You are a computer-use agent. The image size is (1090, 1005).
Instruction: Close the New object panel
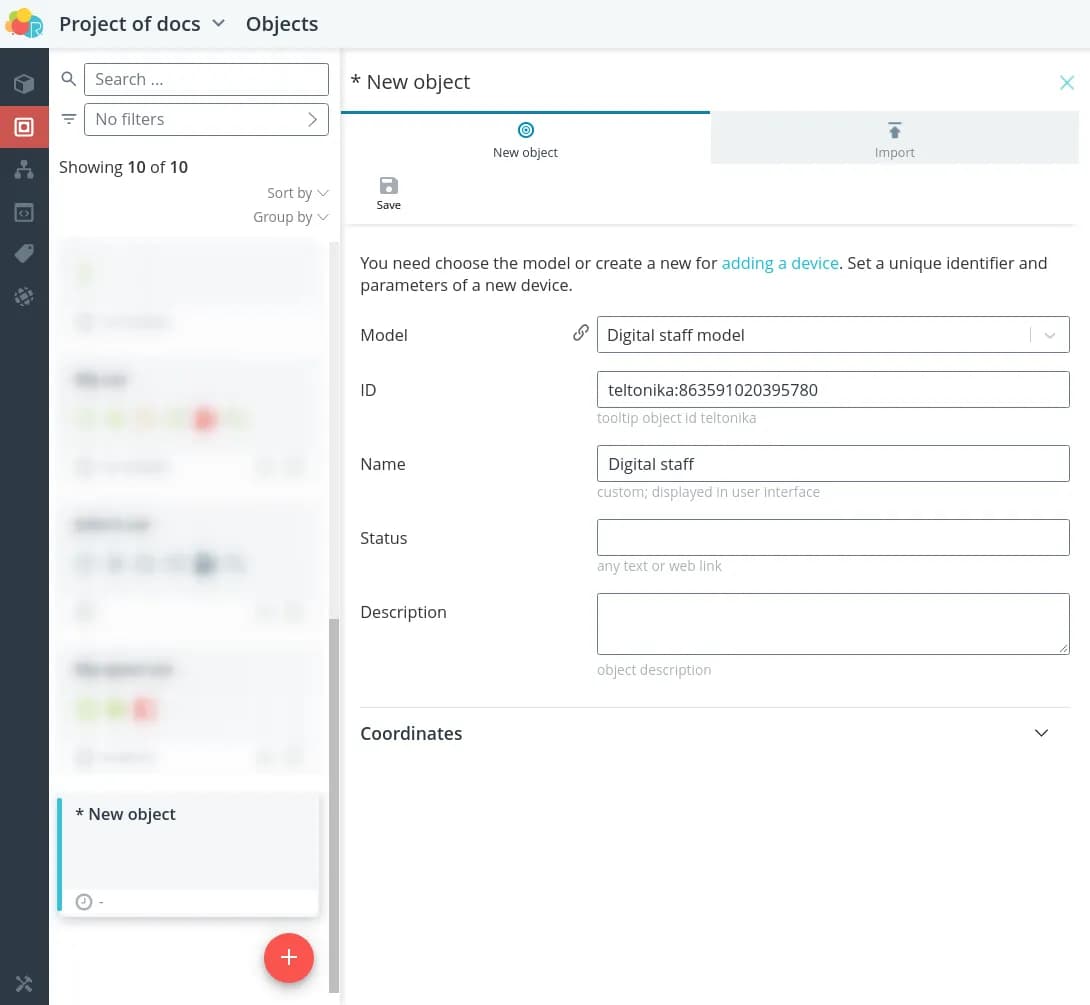[1067, 83]
